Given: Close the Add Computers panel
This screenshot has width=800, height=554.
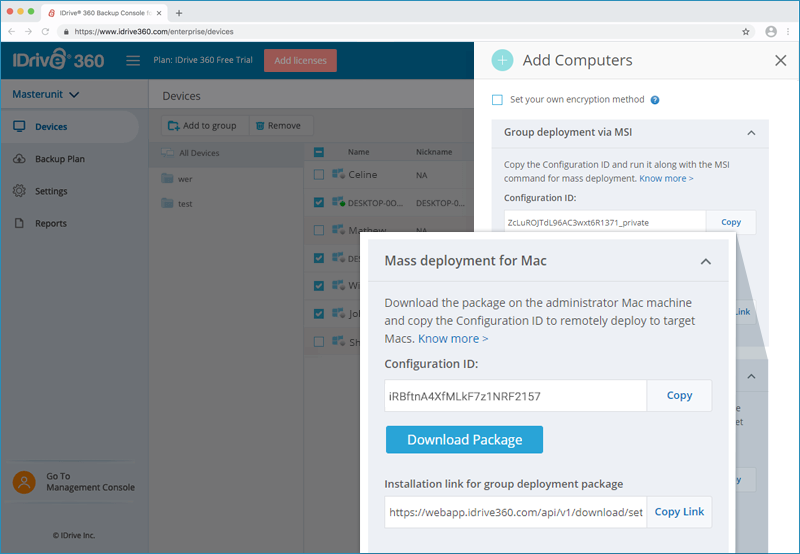Looking at the screenshot, I should tap(780, 60).
